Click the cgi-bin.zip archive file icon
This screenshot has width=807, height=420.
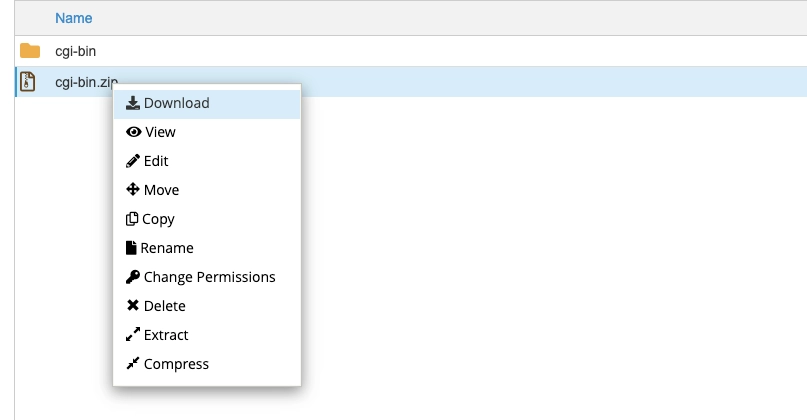(x=28, y=81)
